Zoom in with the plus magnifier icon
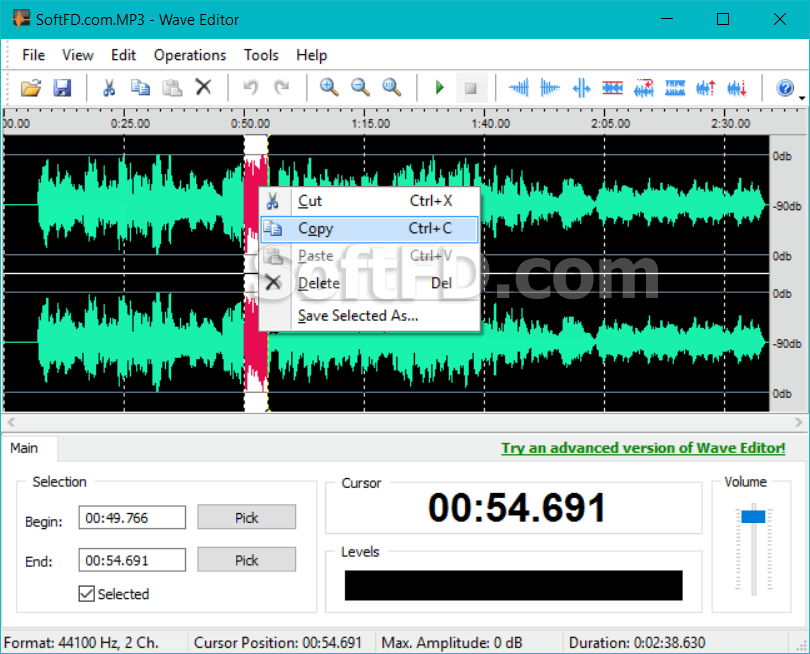The width and height of the screenshot is (810, 654). coord(329,88)
